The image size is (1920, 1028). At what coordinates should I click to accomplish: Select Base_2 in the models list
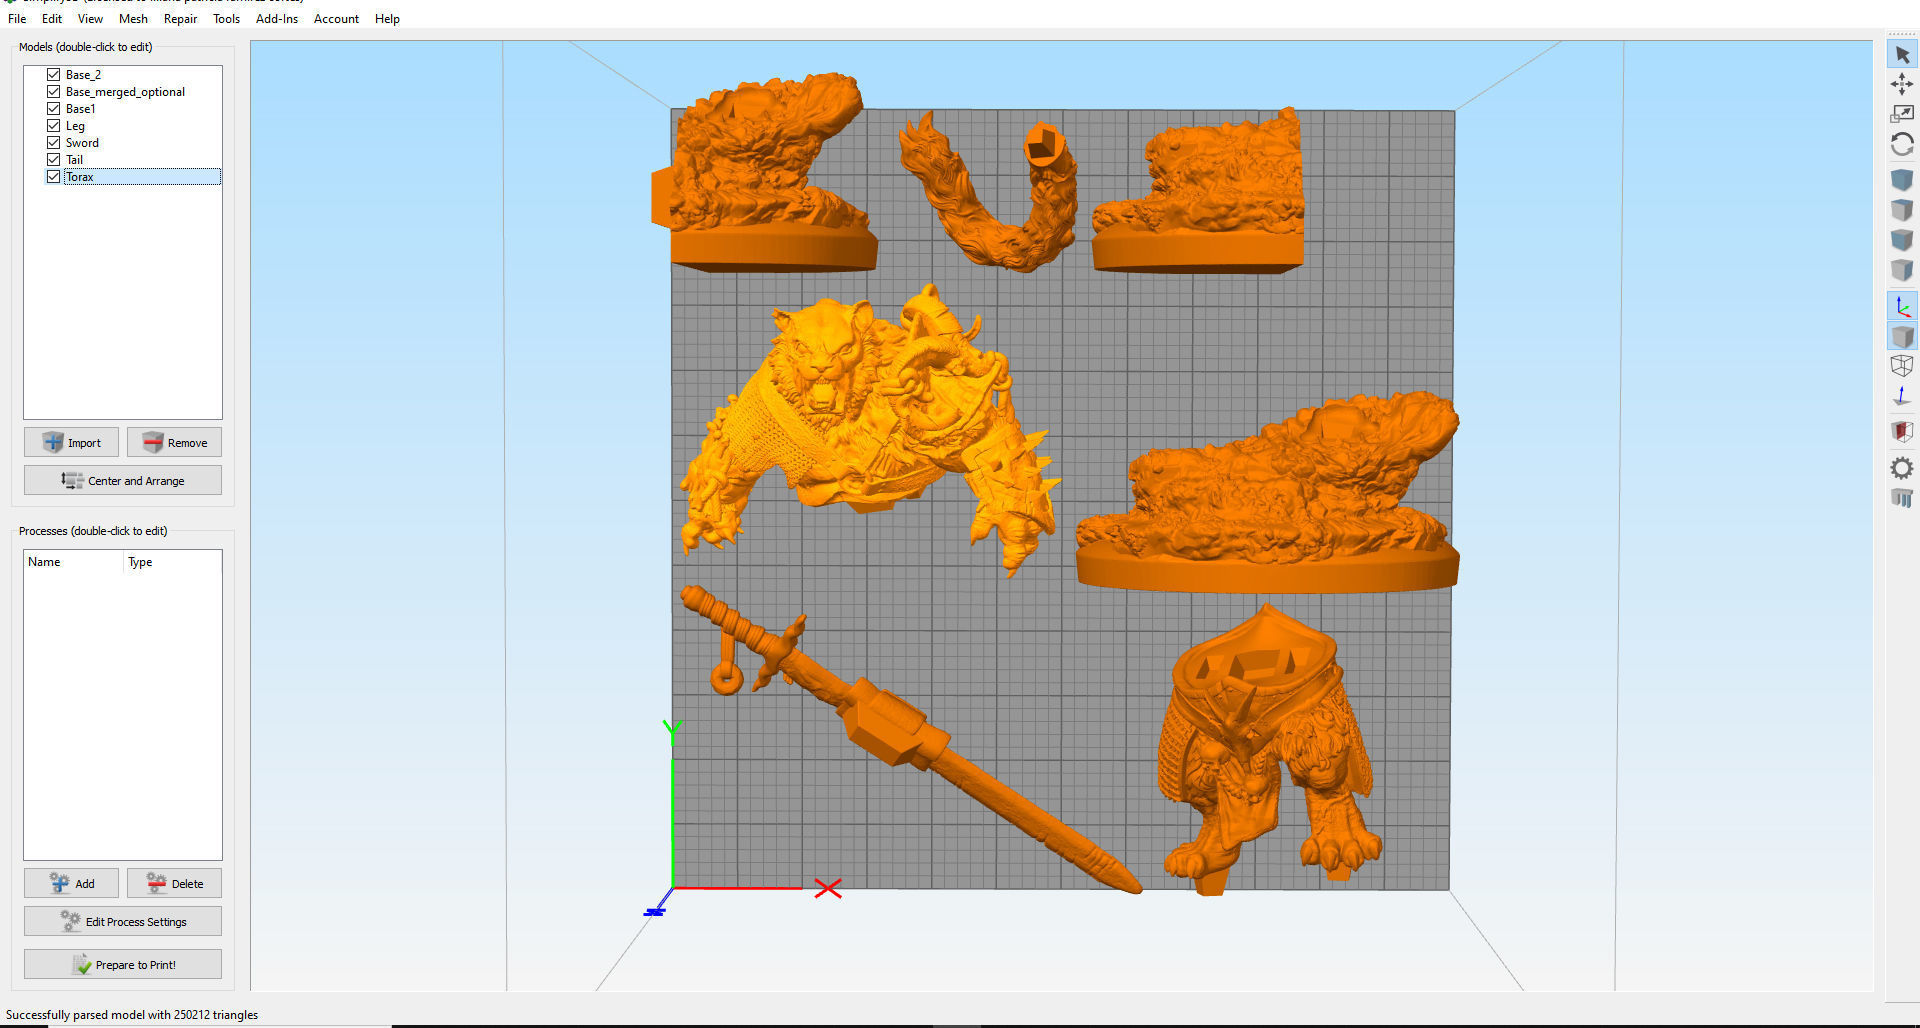click(83, 75)
